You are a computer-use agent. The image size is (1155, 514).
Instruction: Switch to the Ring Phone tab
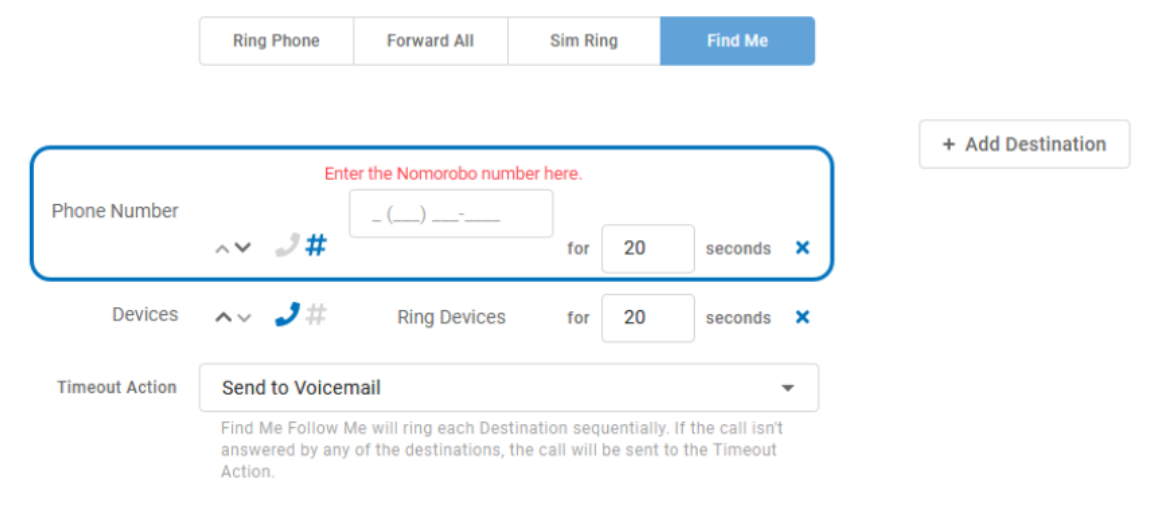point(276,41)
